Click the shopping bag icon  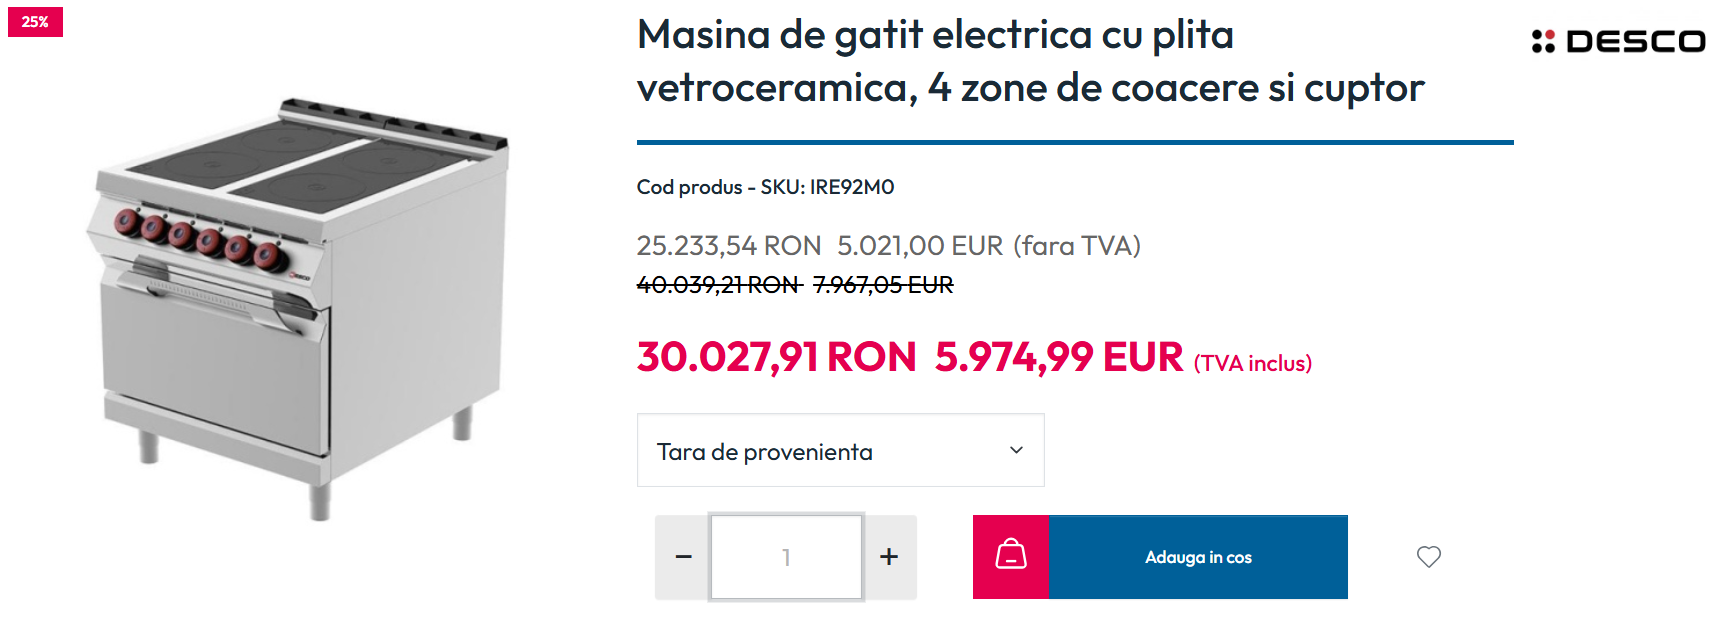[1011, 557]
